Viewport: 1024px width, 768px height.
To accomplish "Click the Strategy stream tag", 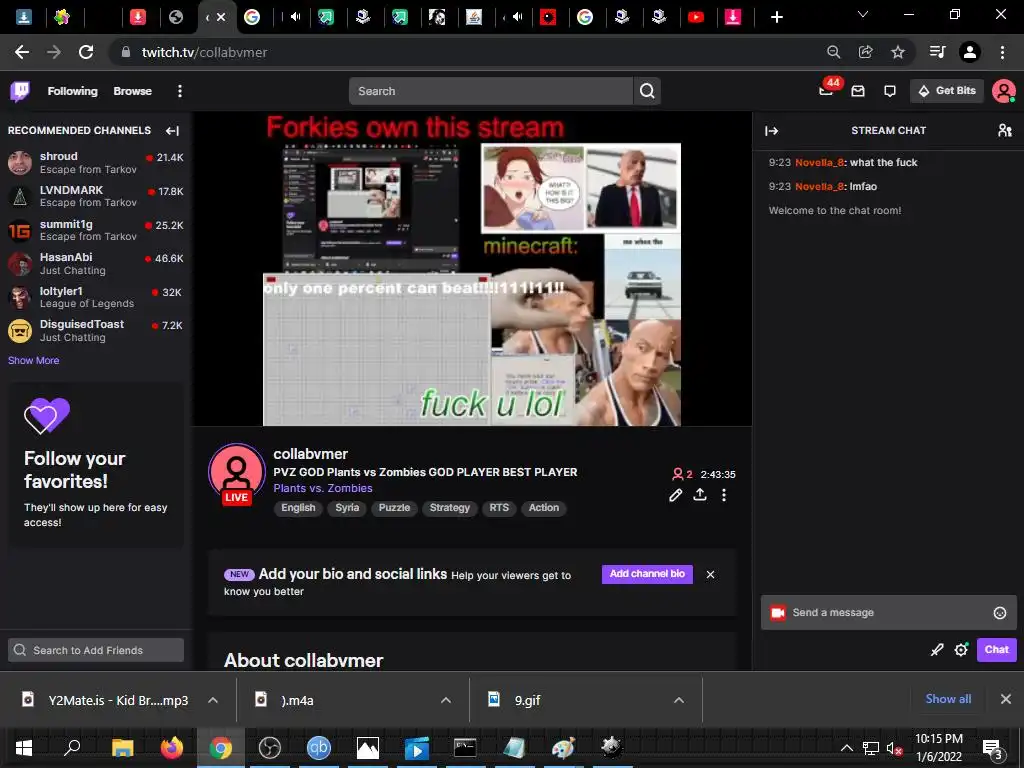I will pyautogui.click(x=449, y=508).
